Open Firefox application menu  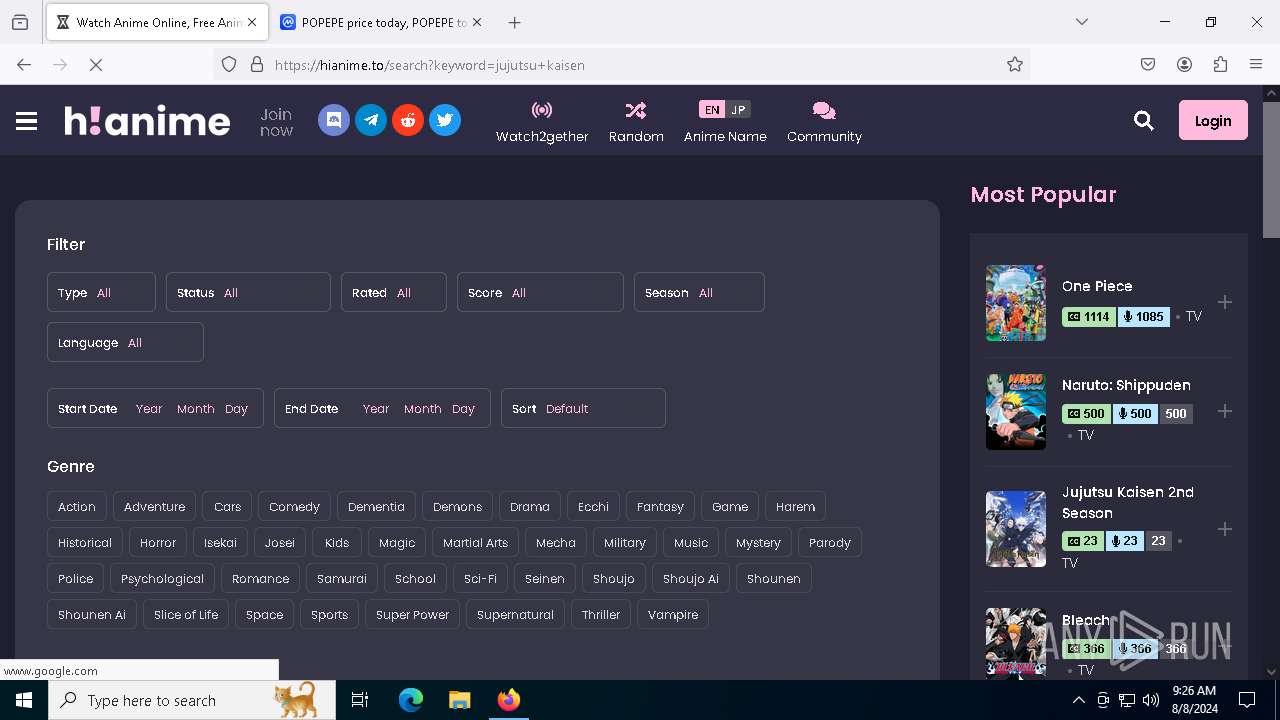1256,65
